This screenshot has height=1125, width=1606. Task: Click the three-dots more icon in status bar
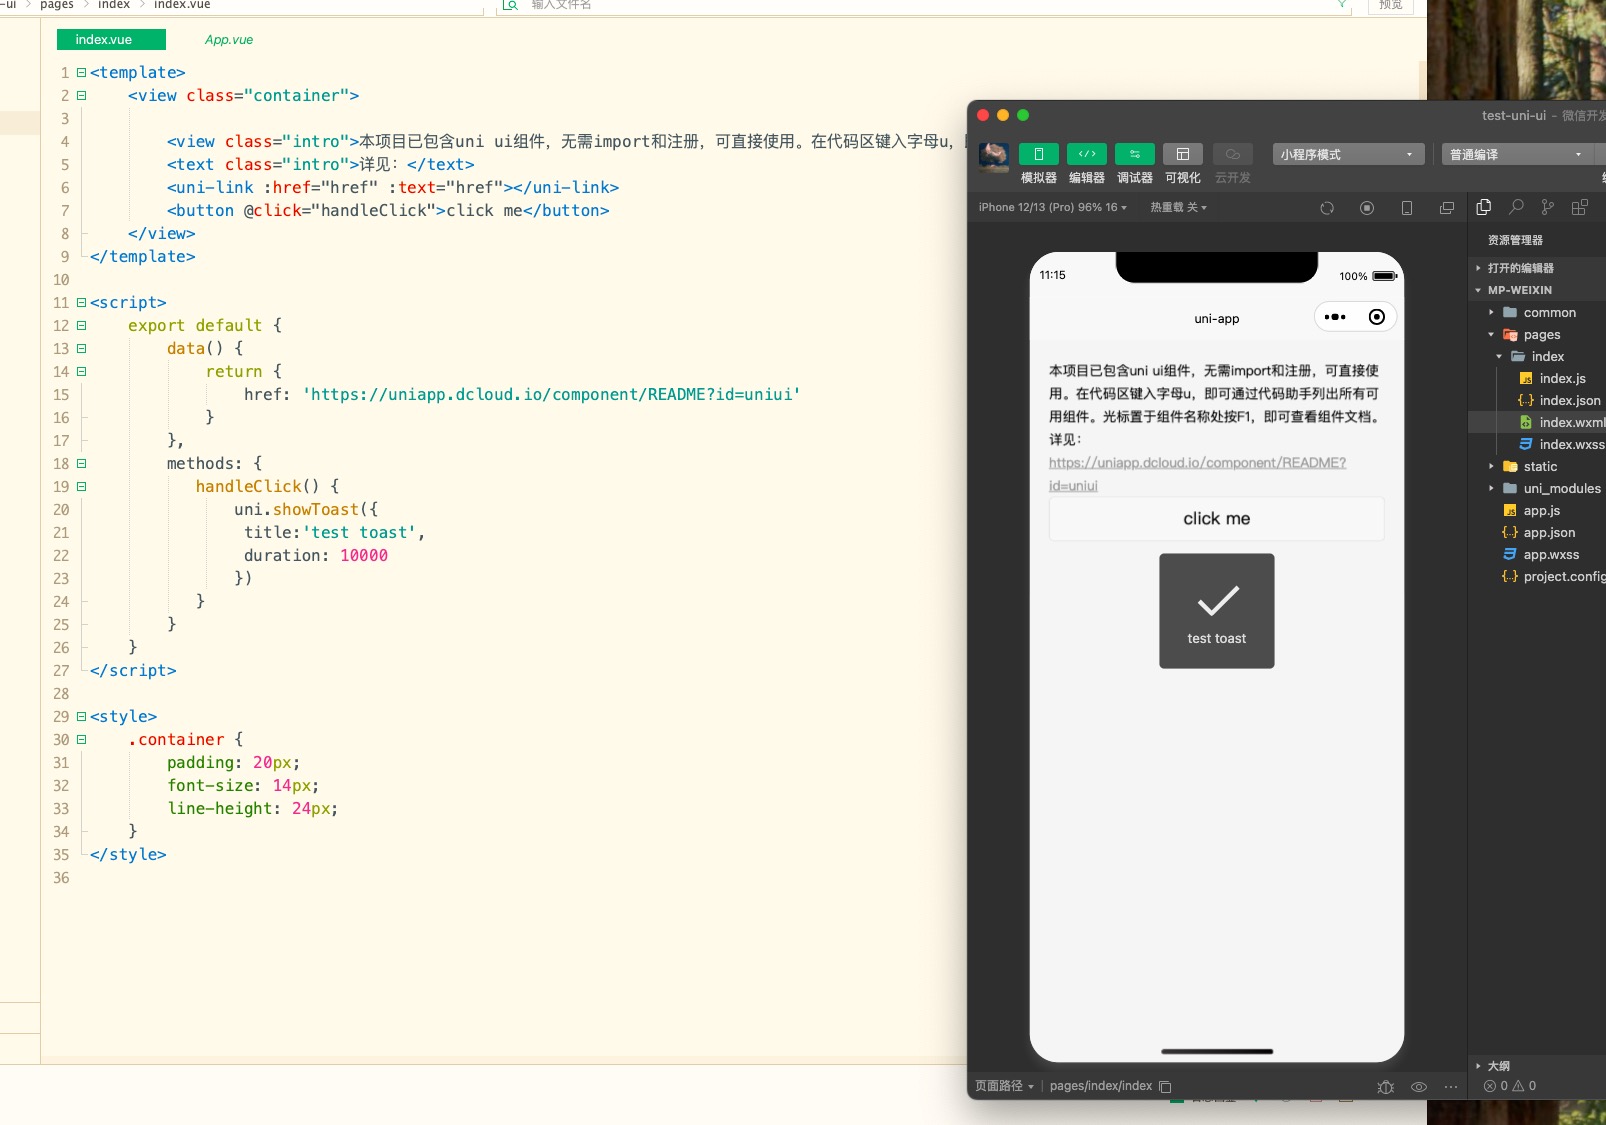1451,1087
